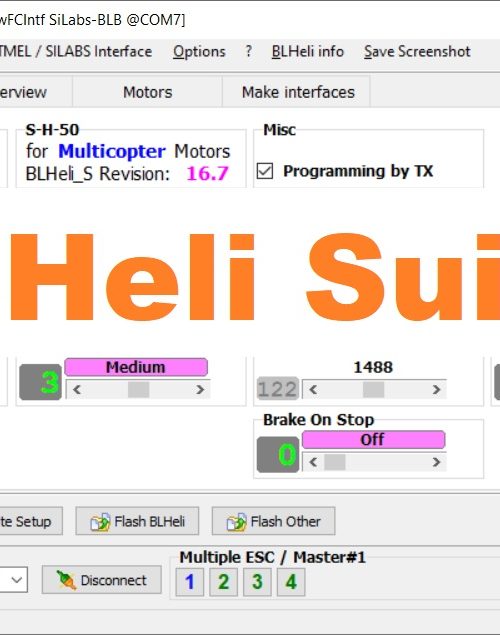Open the question mark help menu
Viewport: 500px width, 635px height.
point(249,51)
